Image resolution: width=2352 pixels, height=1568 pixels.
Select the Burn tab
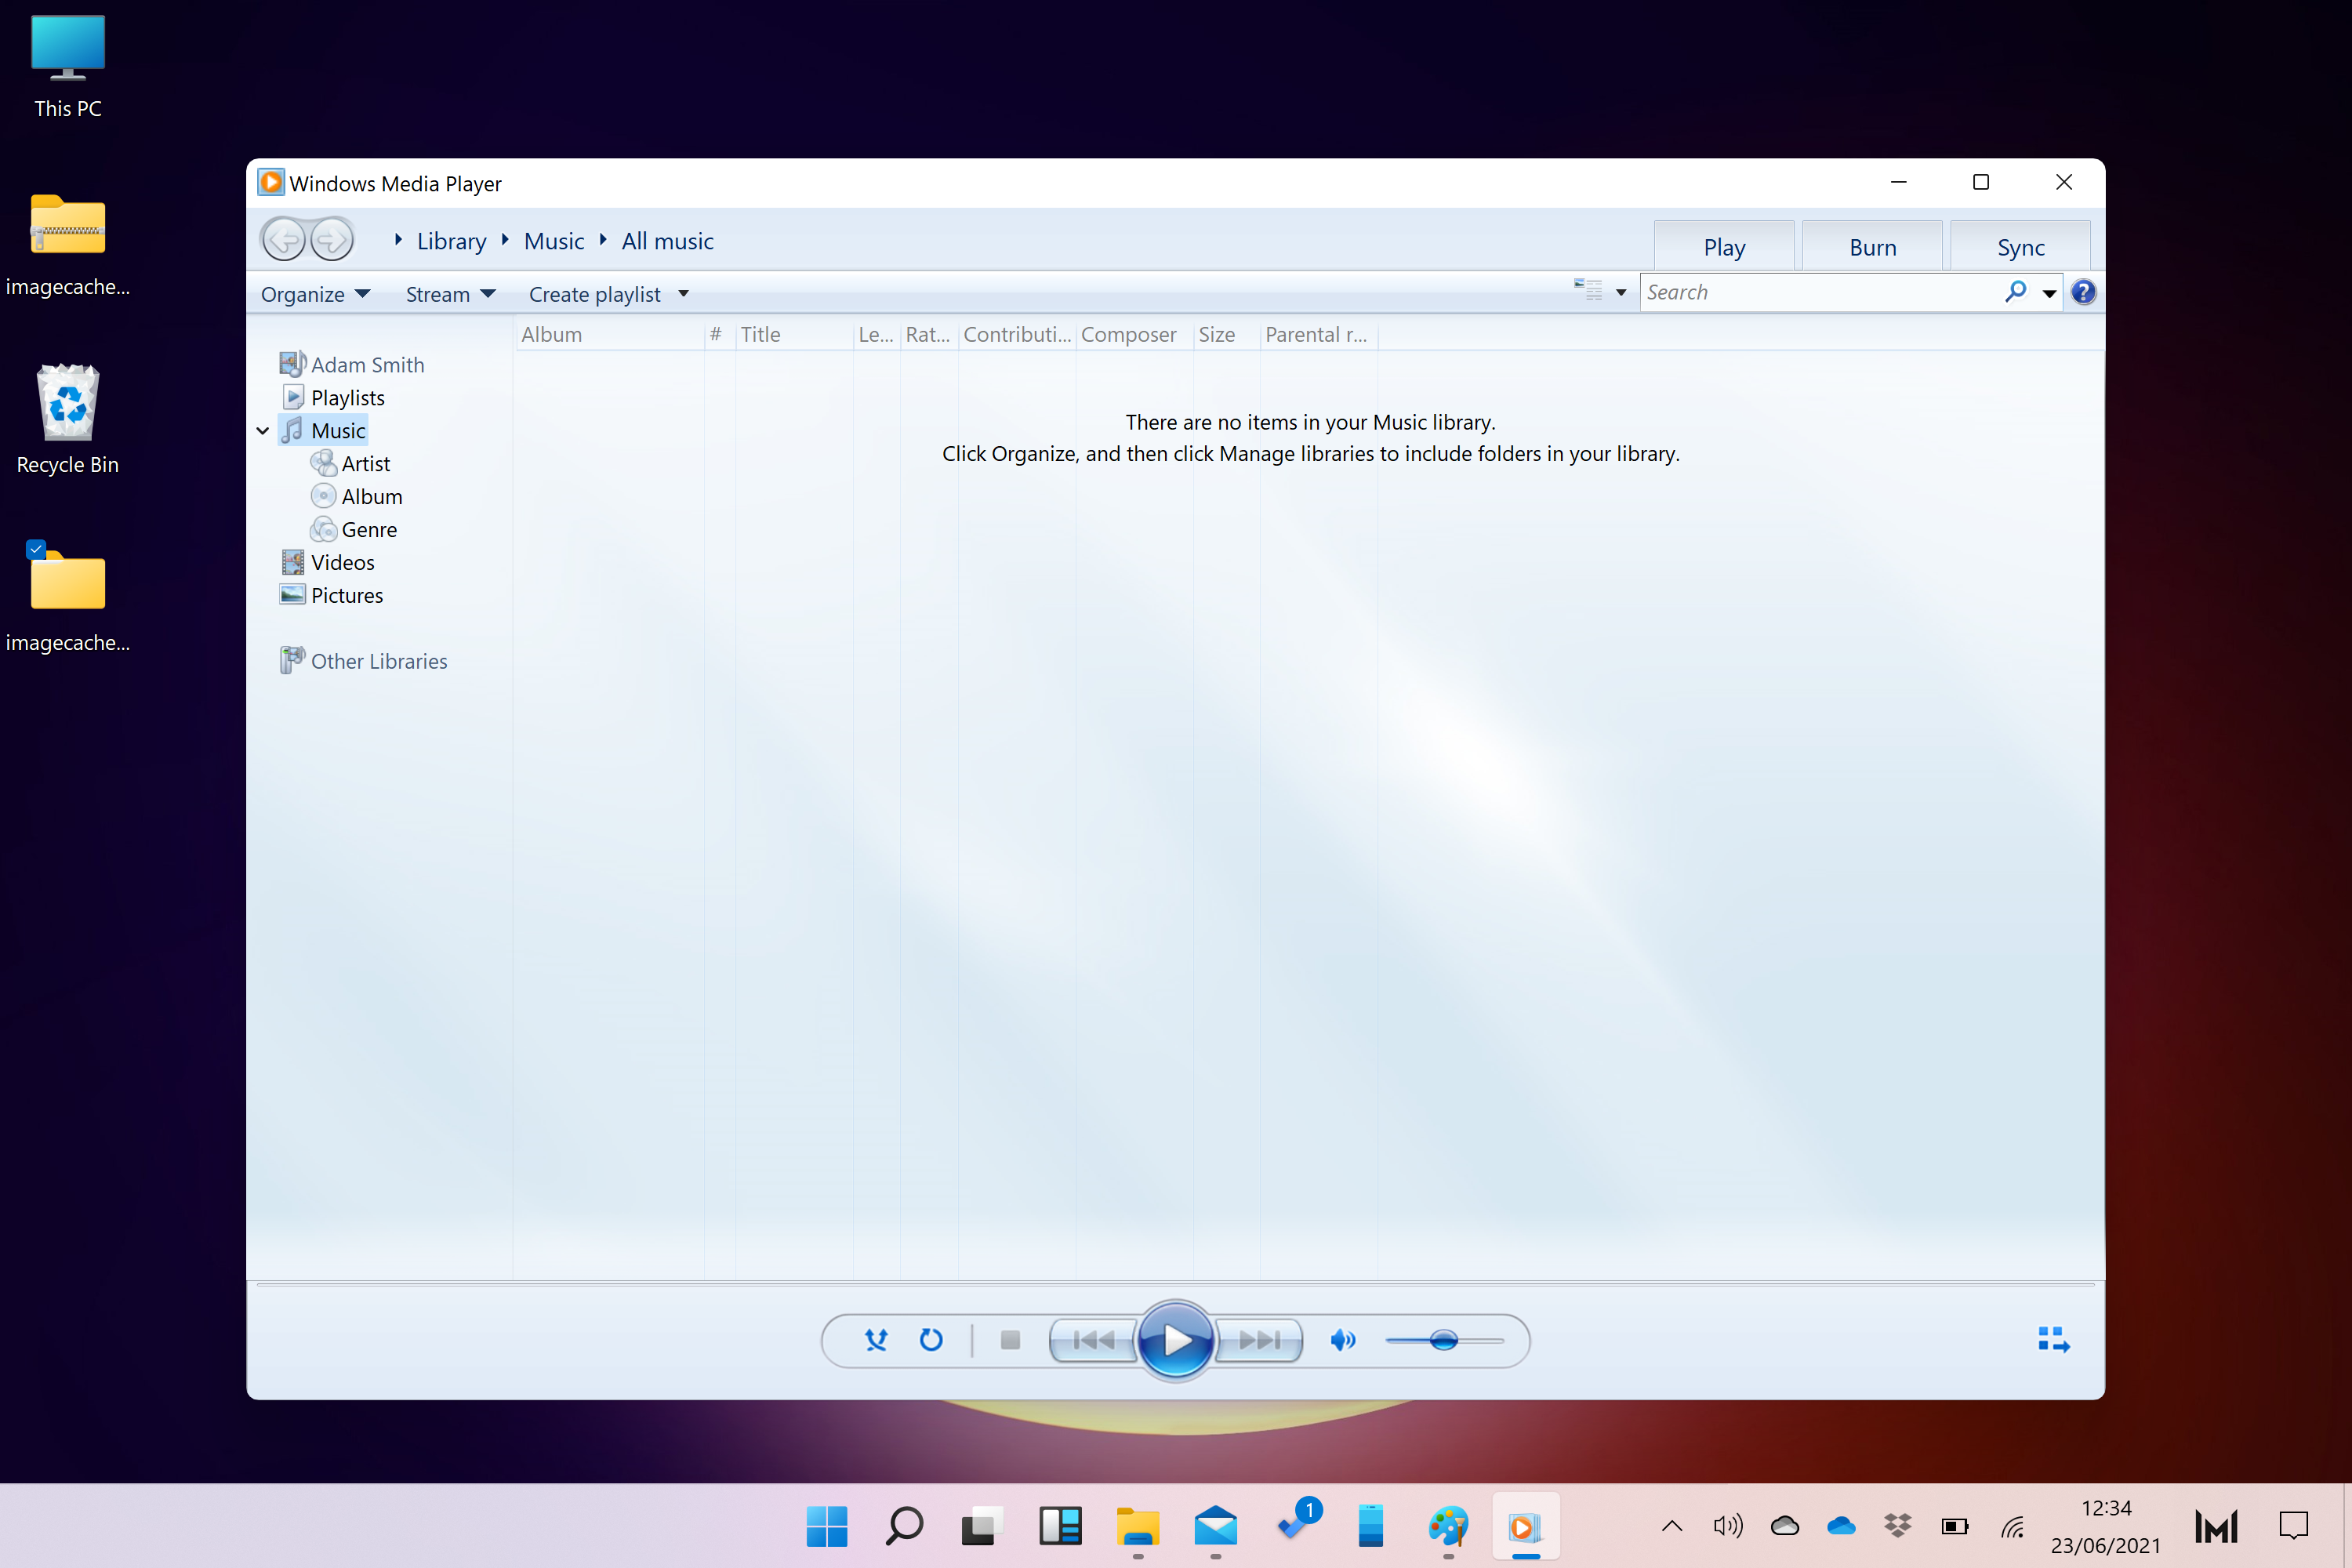[1871, 245]
